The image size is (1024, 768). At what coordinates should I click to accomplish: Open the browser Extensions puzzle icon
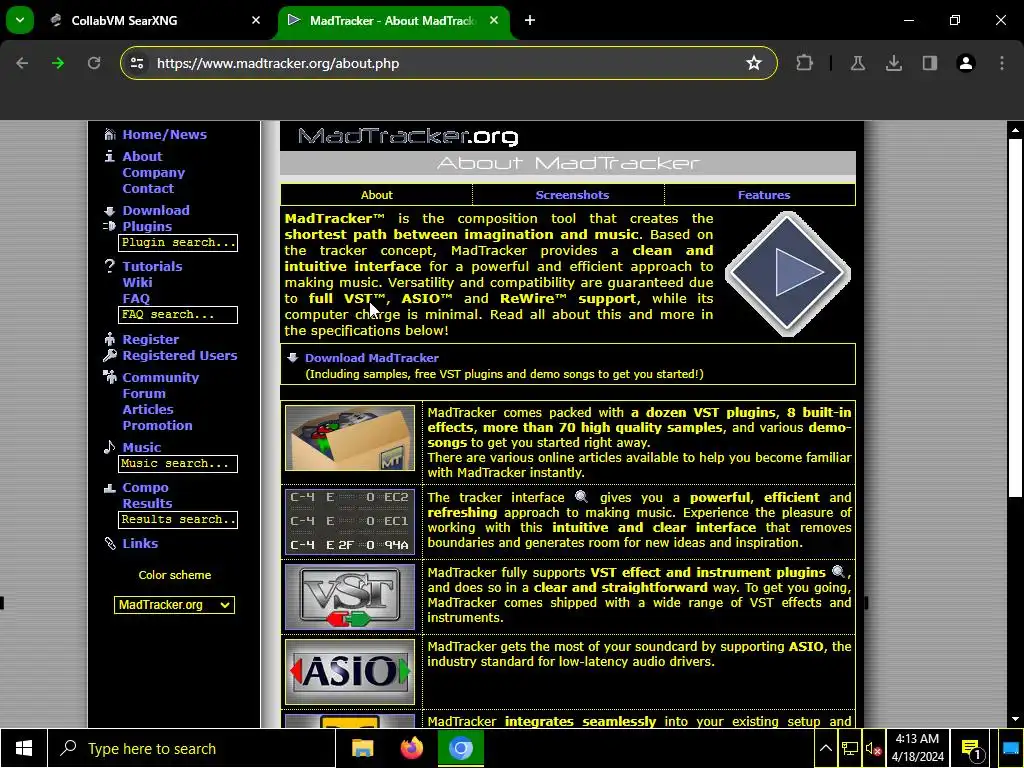(805, 63)
